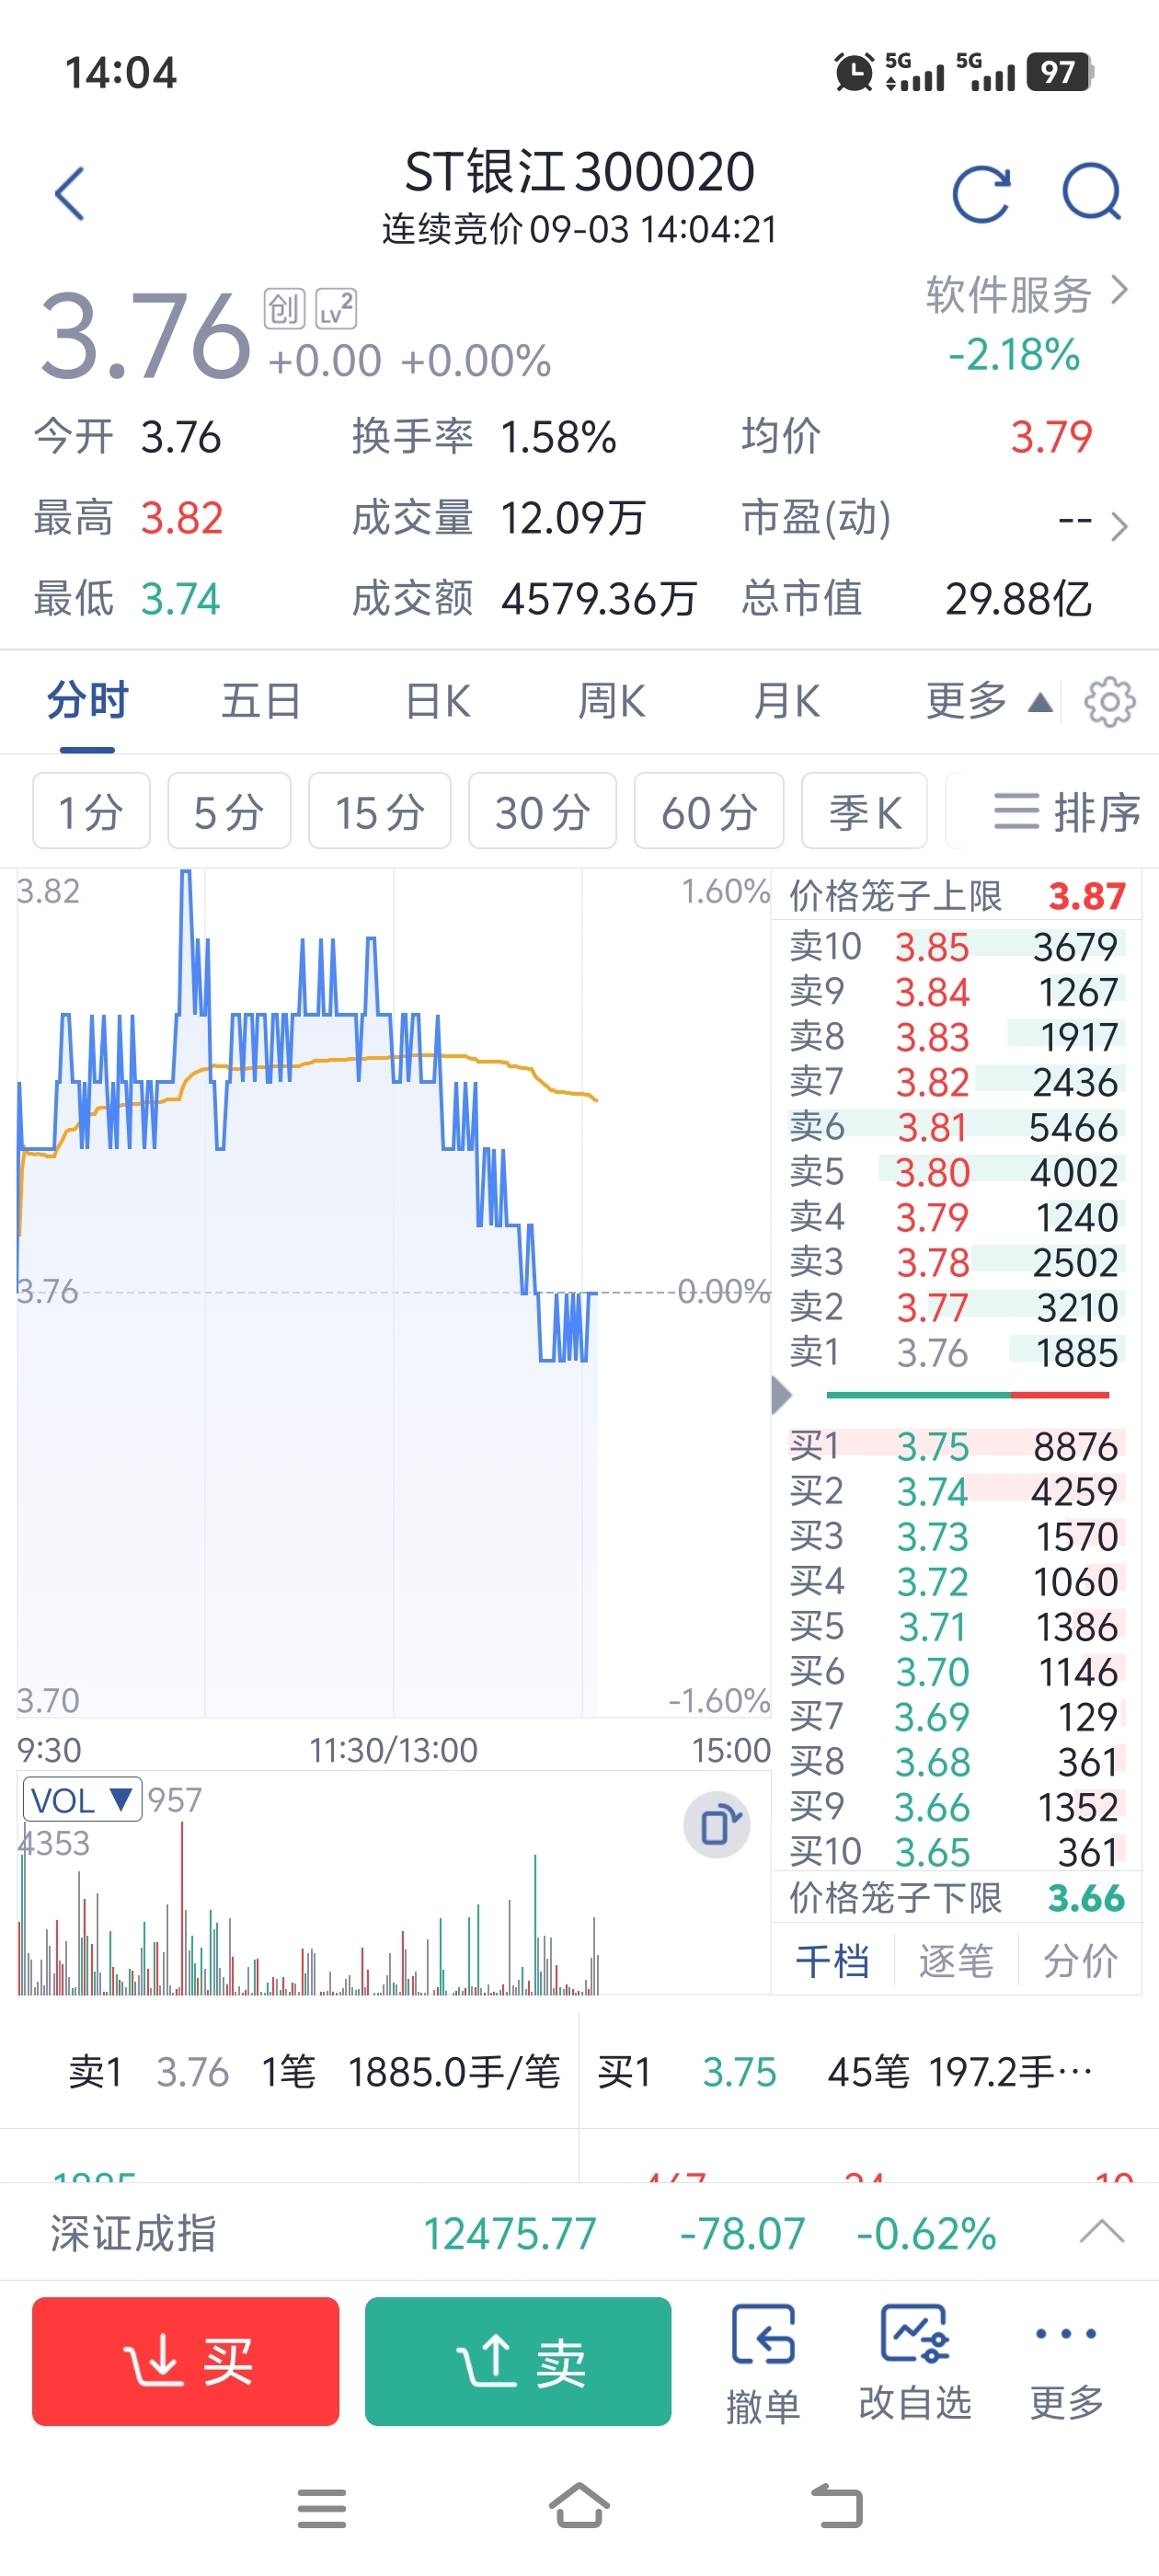Switch order panel to 分价

click(1080, 1960)
